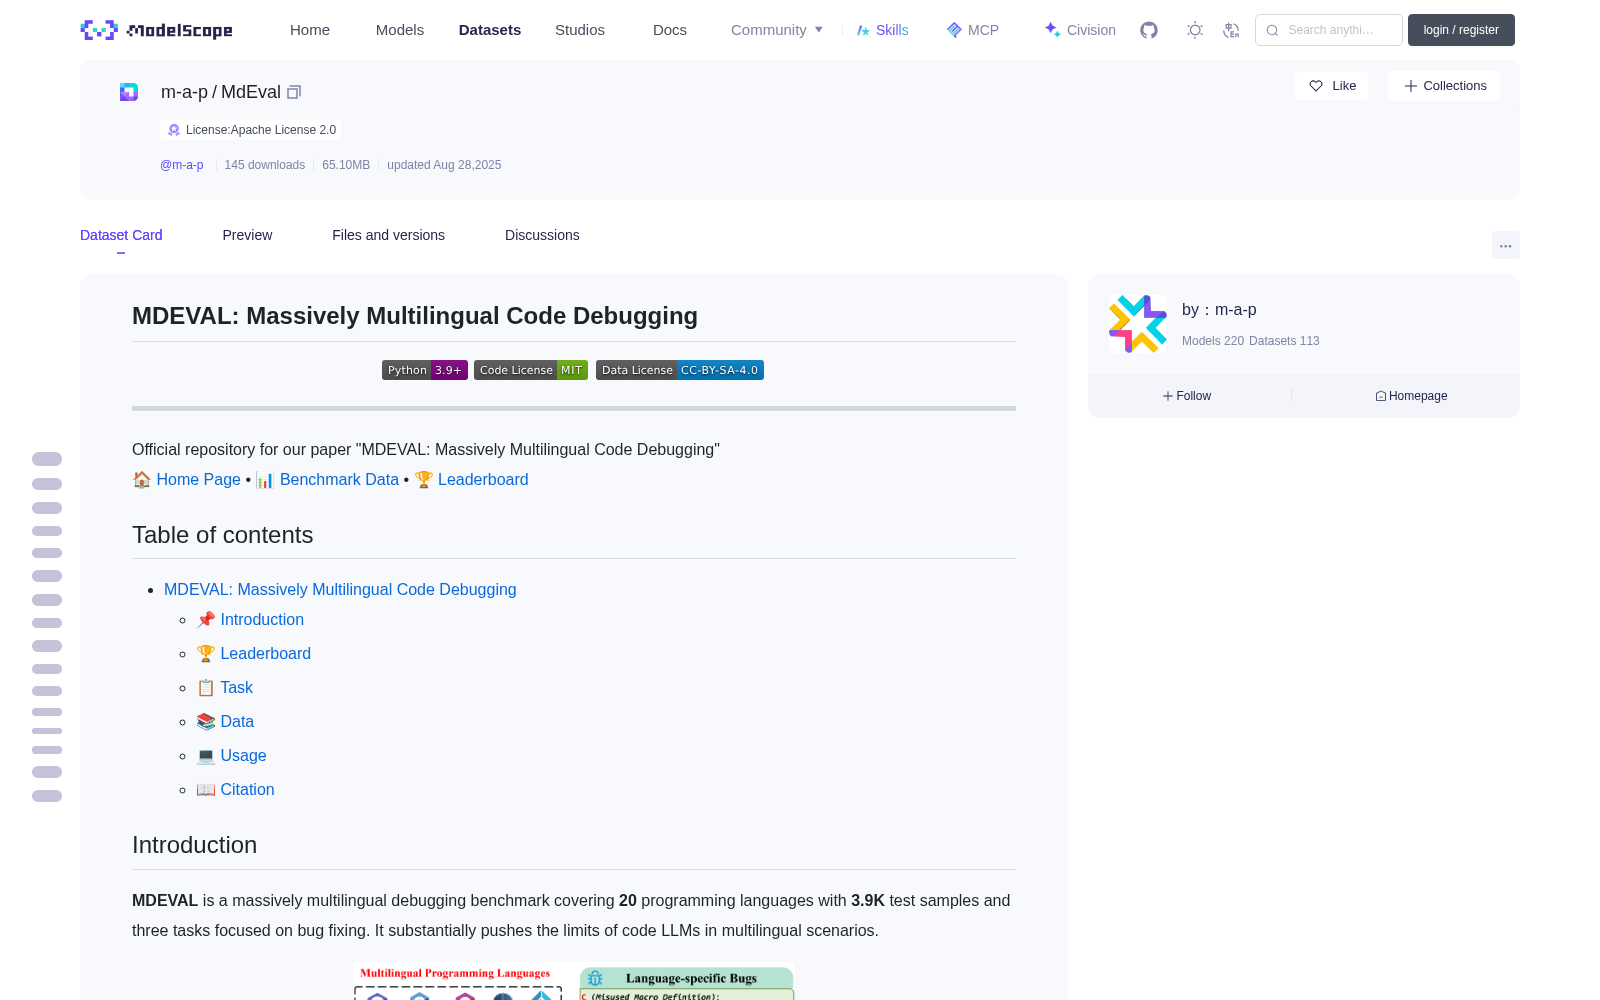This screenshot has width=1600, height=1000.
Task: Visit the m-a-p Homepage button
Action: click(x=1411, y=396)
